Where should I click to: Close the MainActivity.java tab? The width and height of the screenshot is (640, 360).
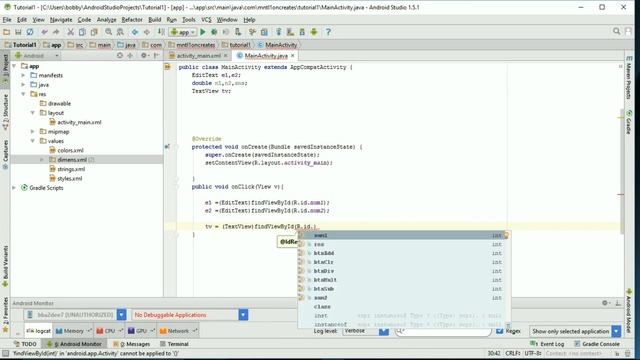293,56
